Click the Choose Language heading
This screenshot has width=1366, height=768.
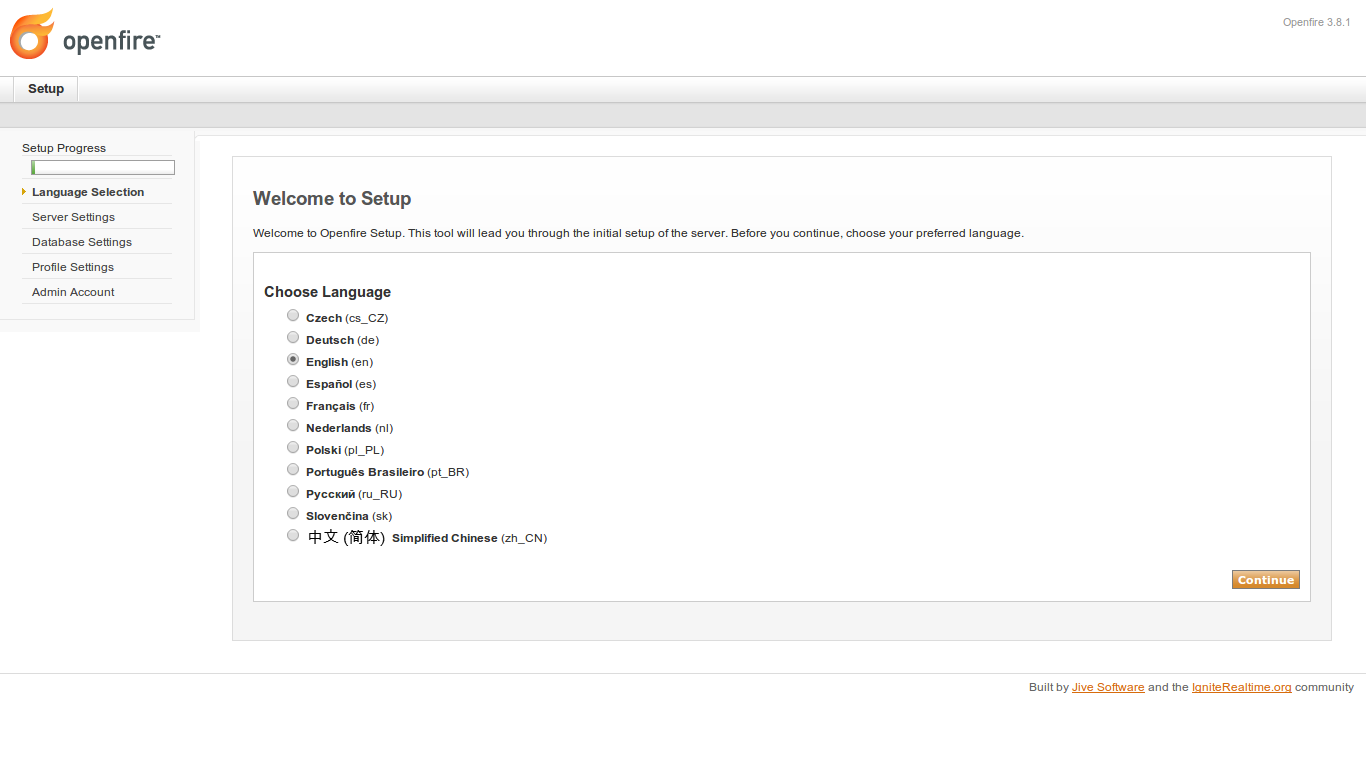pyautogui.click(x=327, y=292)
